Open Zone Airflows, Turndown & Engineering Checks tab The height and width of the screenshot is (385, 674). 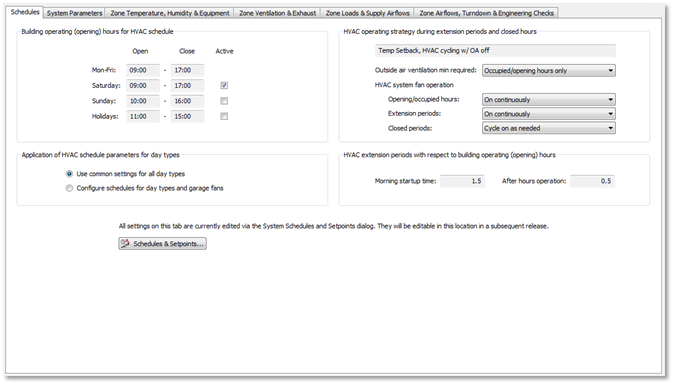pyautogui.click(x=486, y=13)
